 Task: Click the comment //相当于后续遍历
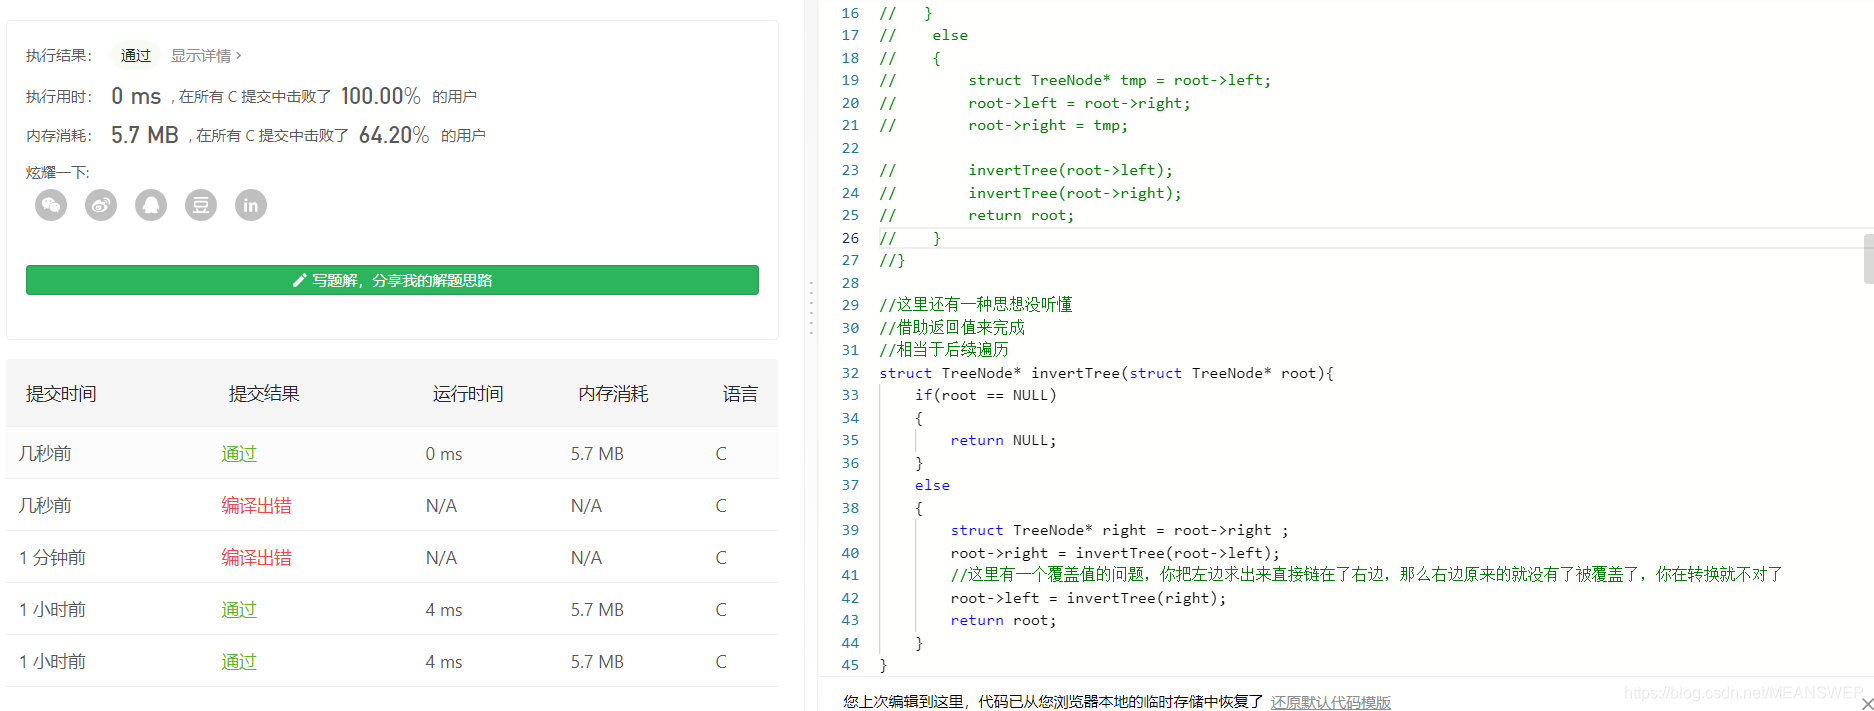click(944, 350)
